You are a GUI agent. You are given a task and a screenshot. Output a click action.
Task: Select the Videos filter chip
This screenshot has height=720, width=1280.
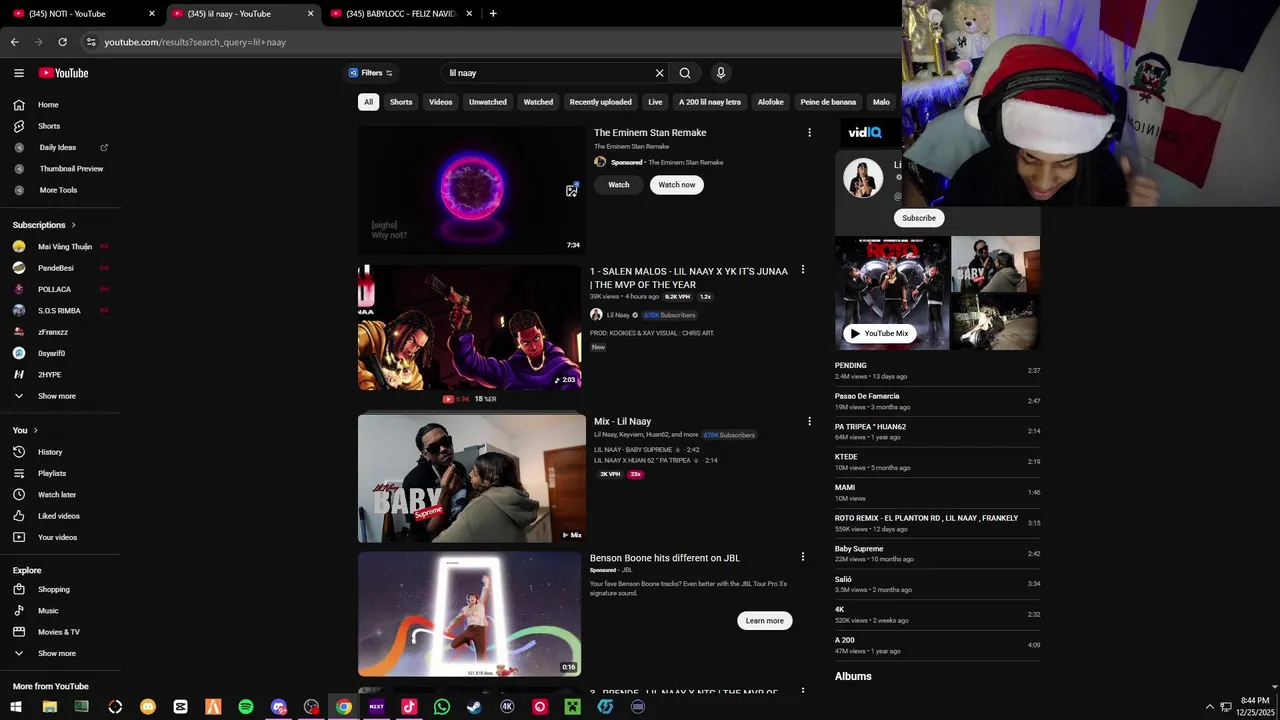pyautogui.click(x=441, y=102)
